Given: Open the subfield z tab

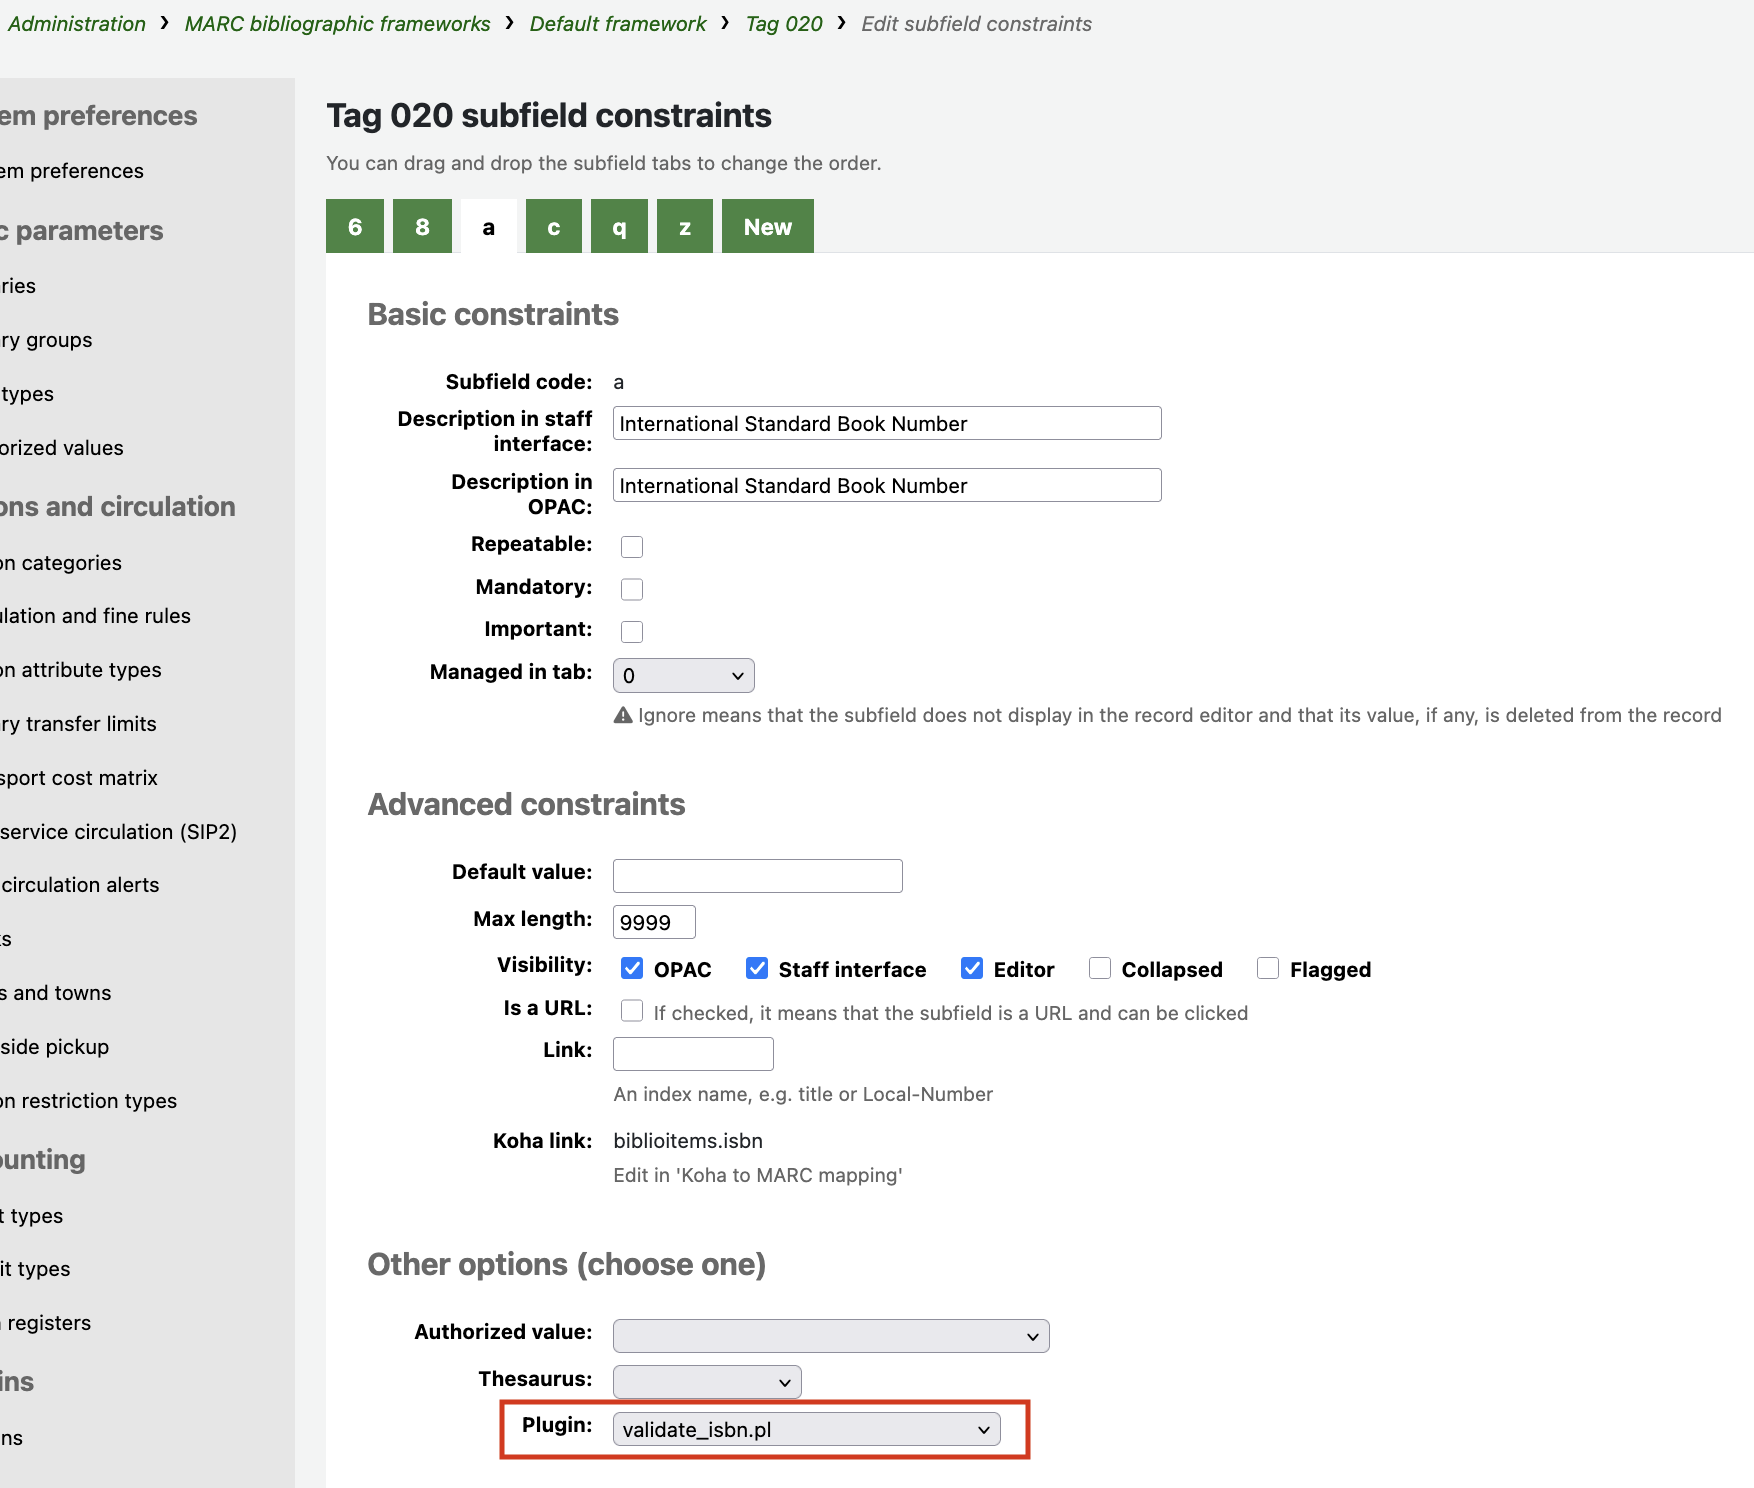Looking at the screenshot, I should (x=685, y=227).
